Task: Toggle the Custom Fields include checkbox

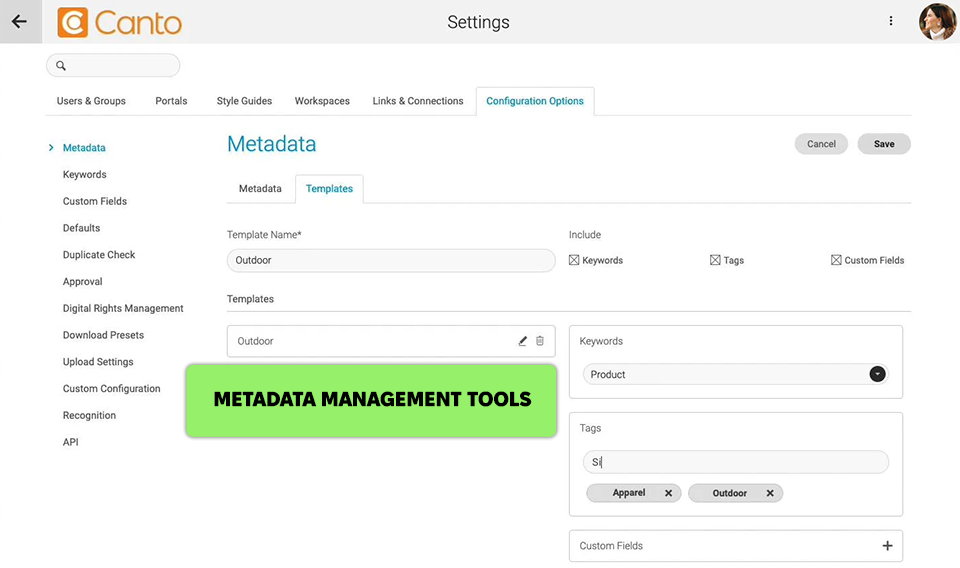Action: tap(836, 260)
